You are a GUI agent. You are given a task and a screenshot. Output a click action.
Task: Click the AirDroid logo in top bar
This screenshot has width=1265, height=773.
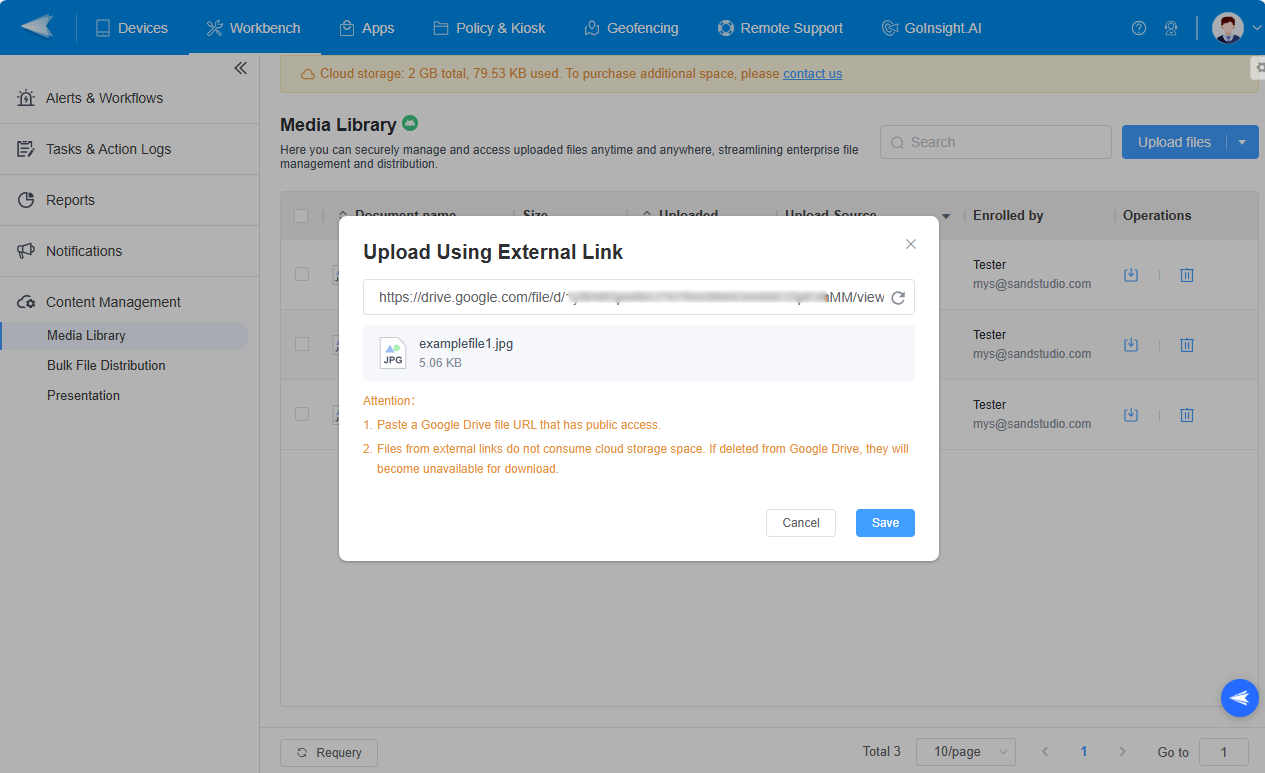coord(37,27)
